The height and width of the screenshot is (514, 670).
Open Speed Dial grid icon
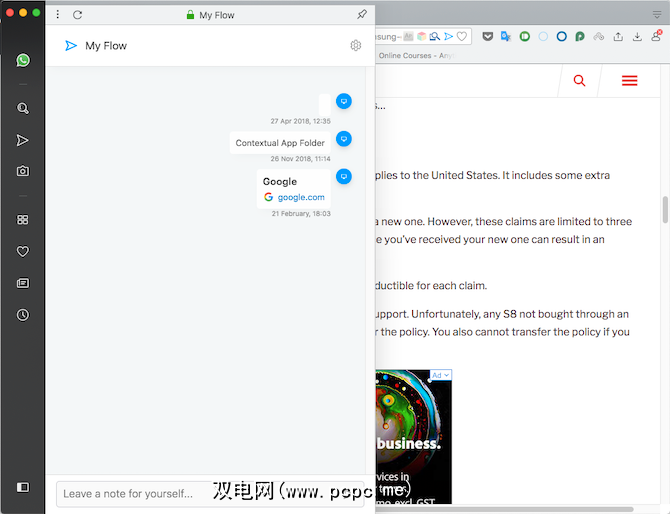tap(23, 220)
